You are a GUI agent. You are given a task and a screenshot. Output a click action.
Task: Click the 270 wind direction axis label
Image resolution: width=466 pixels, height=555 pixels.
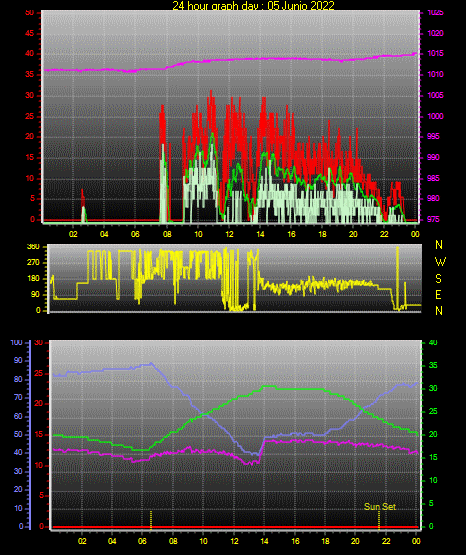[33, 263]
